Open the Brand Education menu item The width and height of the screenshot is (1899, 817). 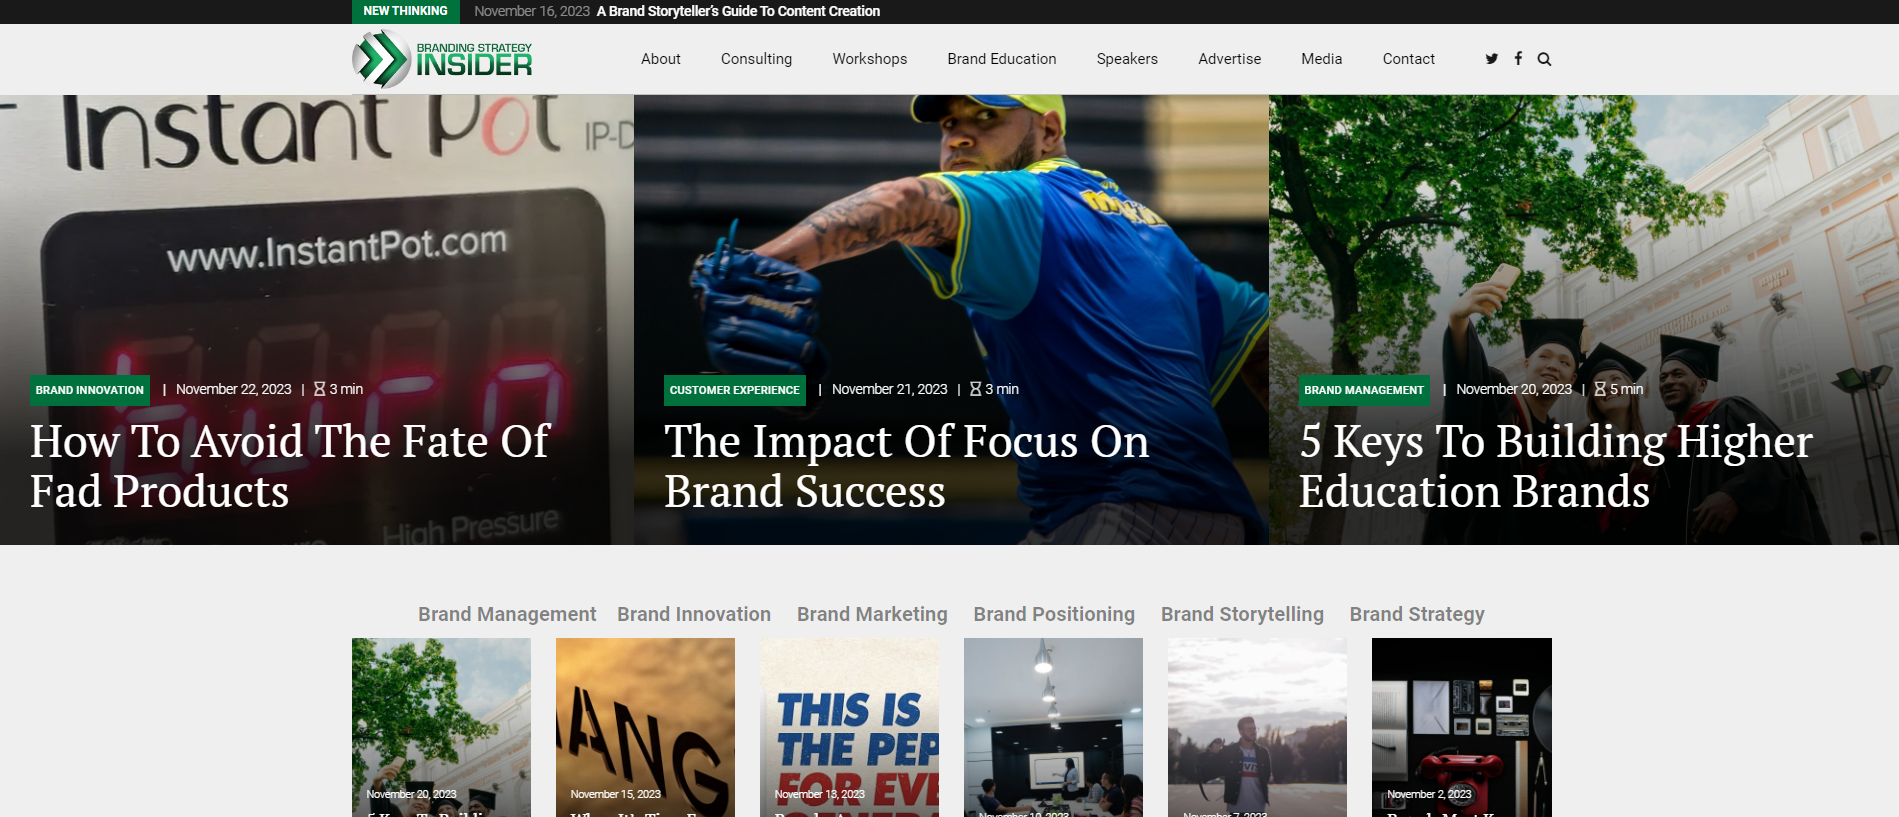click(1001, 59)
